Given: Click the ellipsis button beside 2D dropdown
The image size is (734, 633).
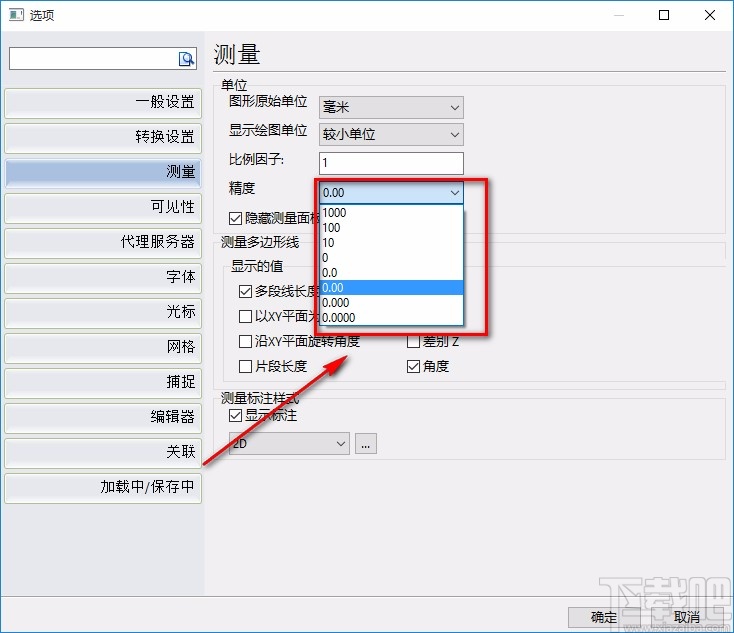Looking at the screenshot, I should (x=366, y=443).
